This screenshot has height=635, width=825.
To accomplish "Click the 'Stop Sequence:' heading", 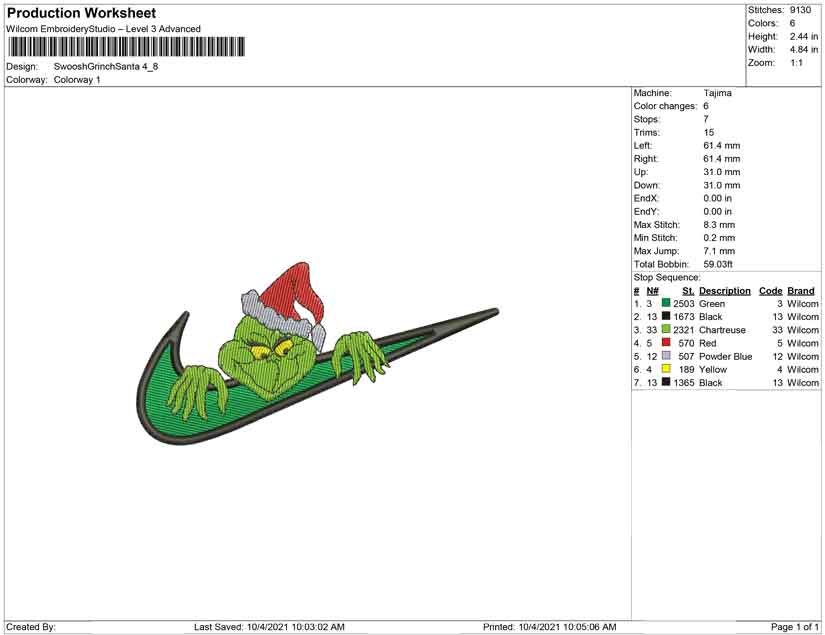I will 667,277.
